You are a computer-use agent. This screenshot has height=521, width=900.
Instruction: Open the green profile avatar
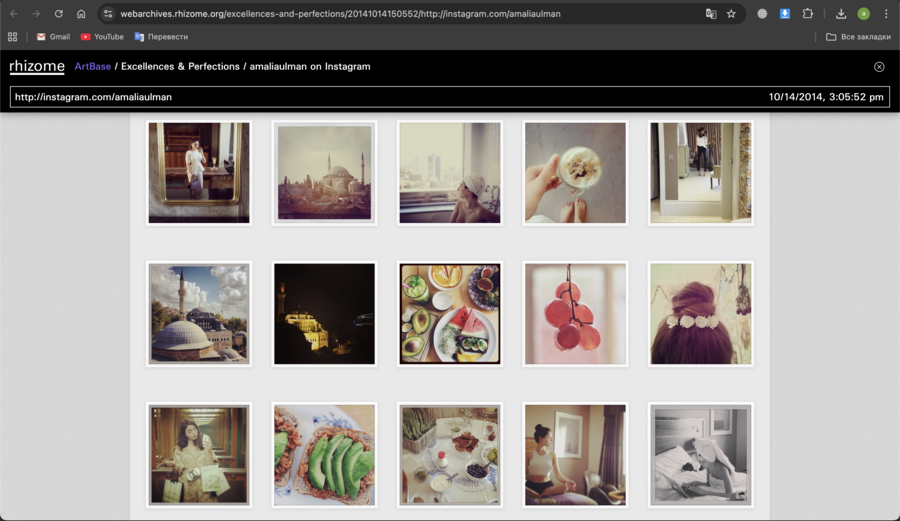click(x=863, y=14)
